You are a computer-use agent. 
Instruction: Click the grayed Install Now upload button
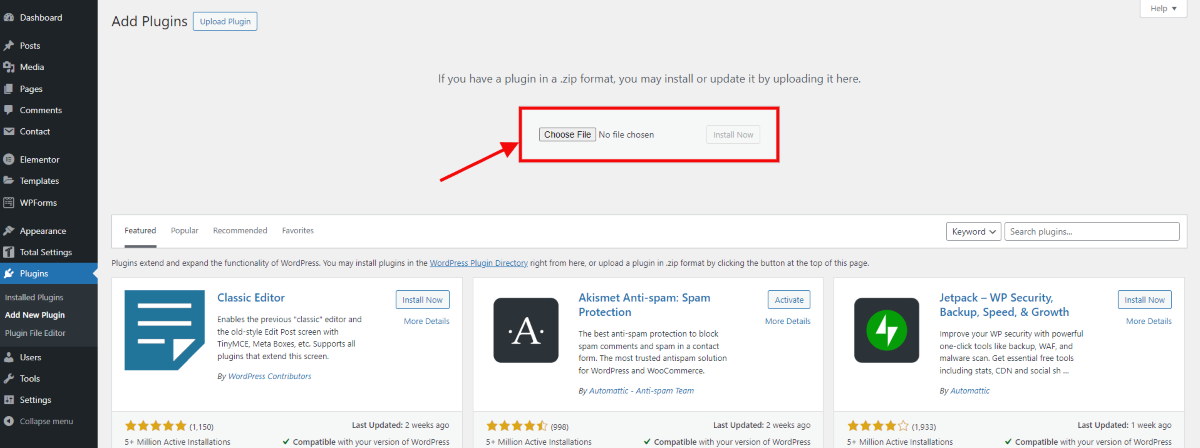point(733,134)
